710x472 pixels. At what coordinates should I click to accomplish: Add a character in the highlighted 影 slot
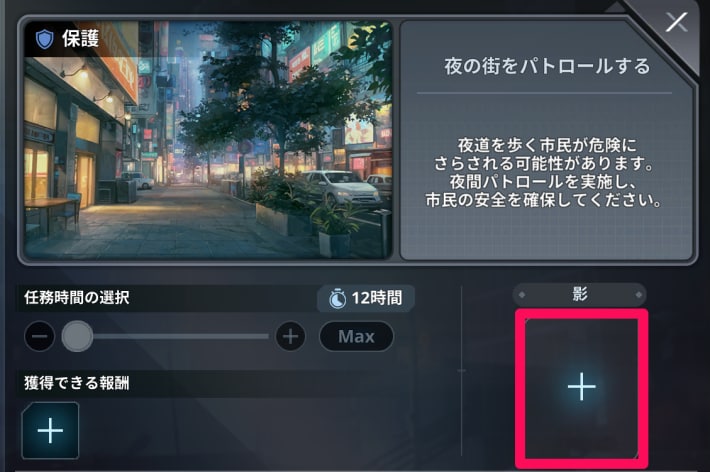pos(582,388)
